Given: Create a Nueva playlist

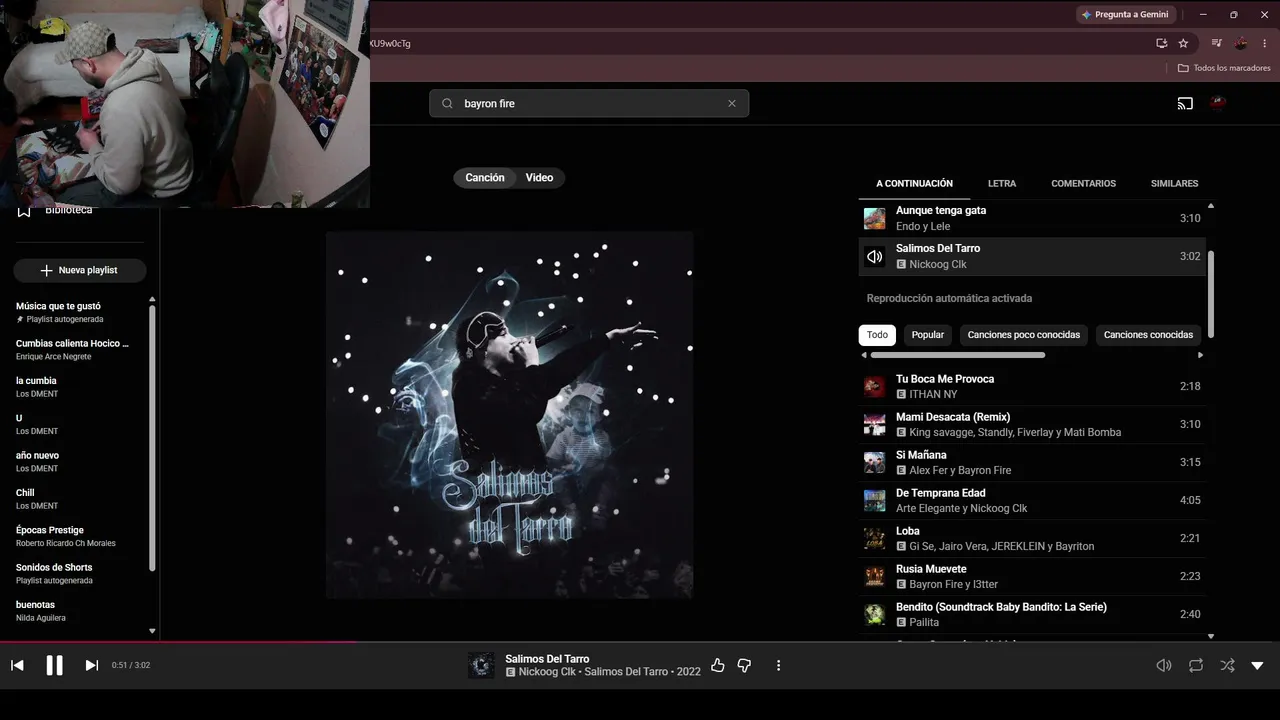Looking at the screenshot, I should coord(80,270).
